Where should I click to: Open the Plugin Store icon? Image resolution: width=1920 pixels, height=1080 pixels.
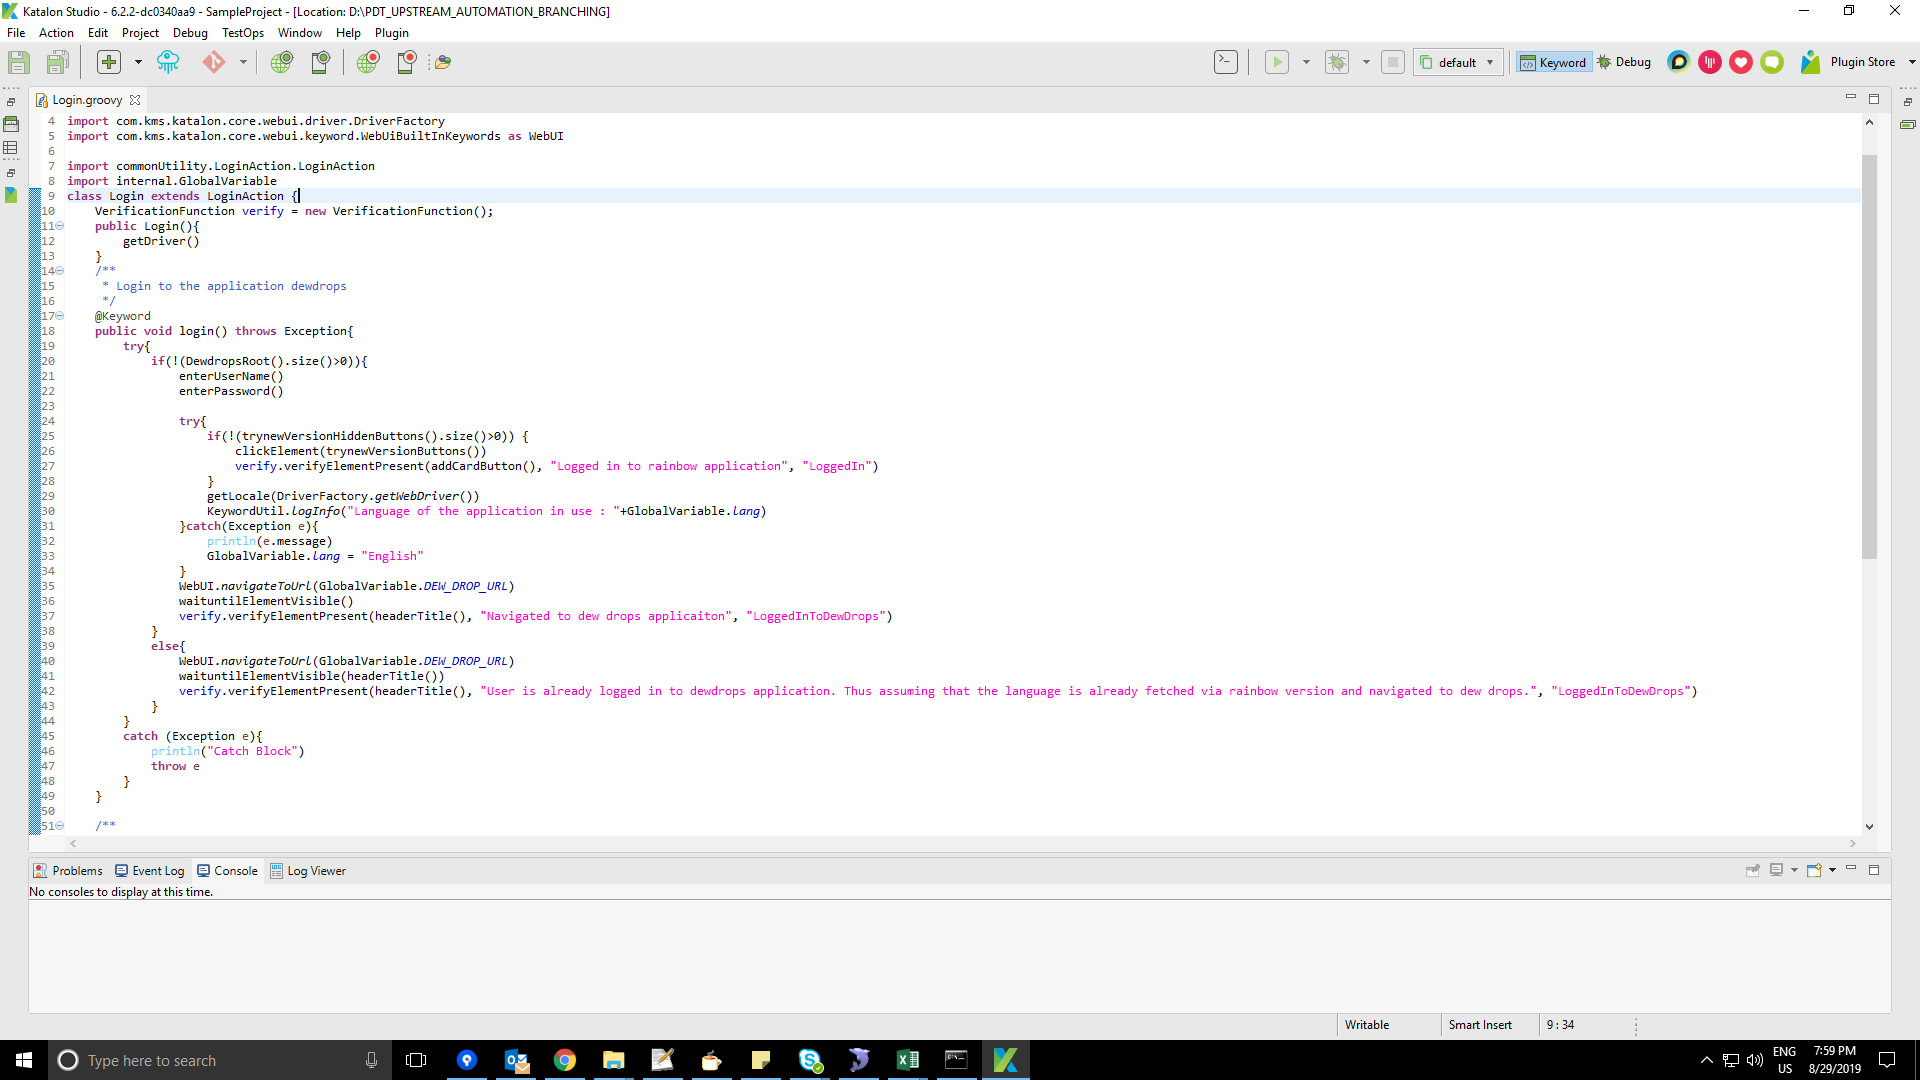[x=1810, y=61]
